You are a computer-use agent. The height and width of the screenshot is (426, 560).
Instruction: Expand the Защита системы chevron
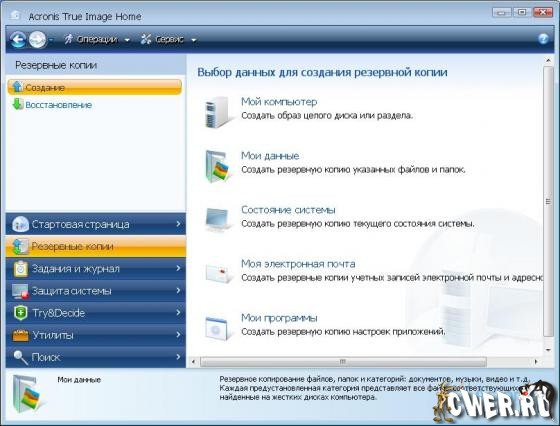point(179,290)
